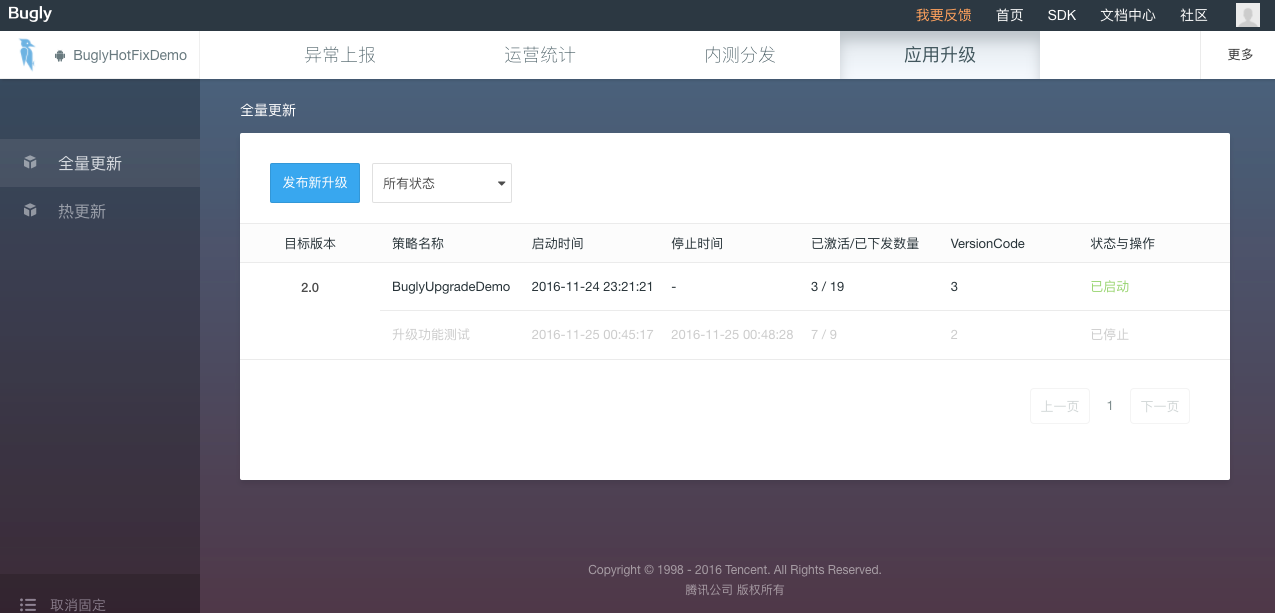The width and height of the screenshot is (1275, 613).
Task: Select the 全量更新 sidebar icon
Action: [x=30, y=163]
